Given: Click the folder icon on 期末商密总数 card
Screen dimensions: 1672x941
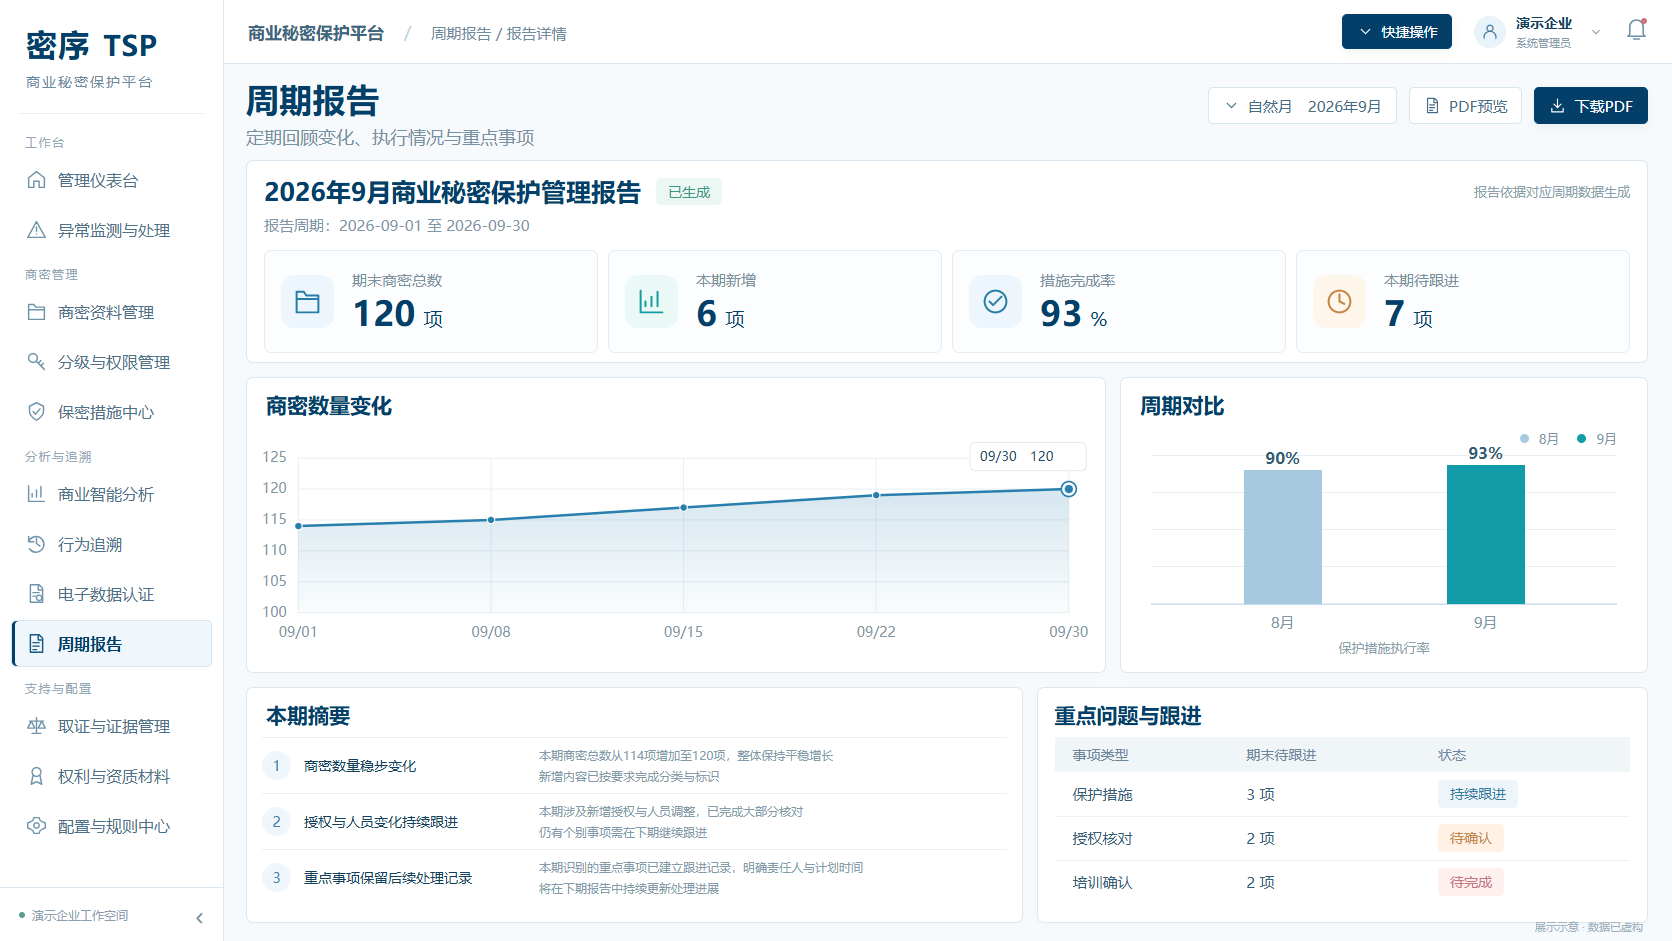Looking at the screenshot, I should (307, 302).
